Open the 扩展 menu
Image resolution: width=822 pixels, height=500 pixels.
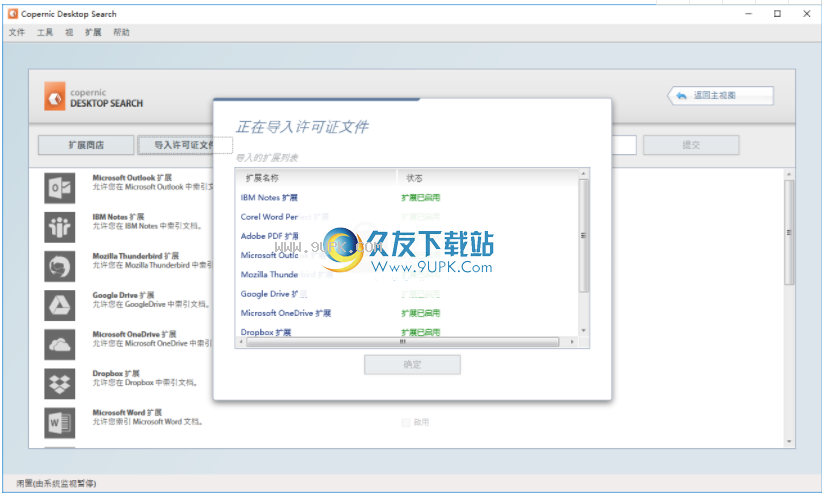pyautogui.click(x=93, y=32)
